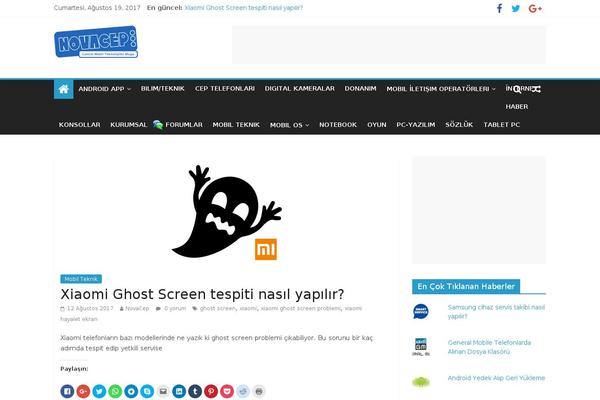Open the NOTEBOOK menu item
The image size is (600, 400).
click(x=338, y=125)
